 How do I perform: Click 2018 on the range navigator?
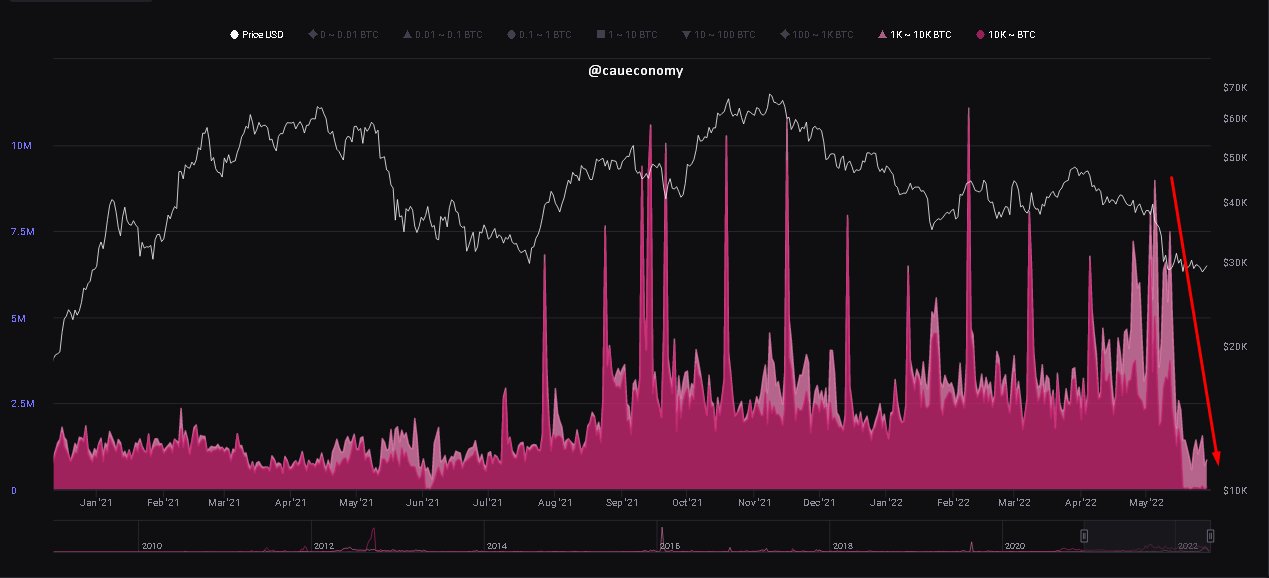click(843, 546)
